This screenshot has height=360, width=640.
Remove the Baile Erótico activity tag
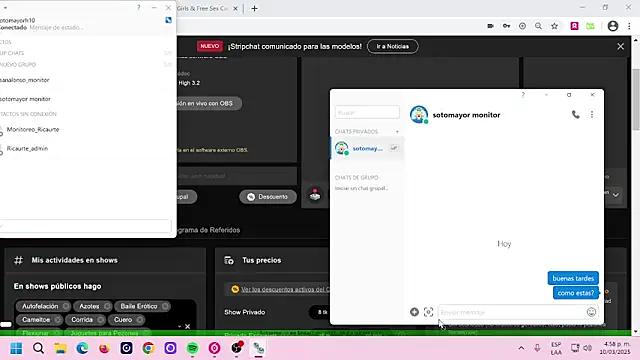(165, 306)
